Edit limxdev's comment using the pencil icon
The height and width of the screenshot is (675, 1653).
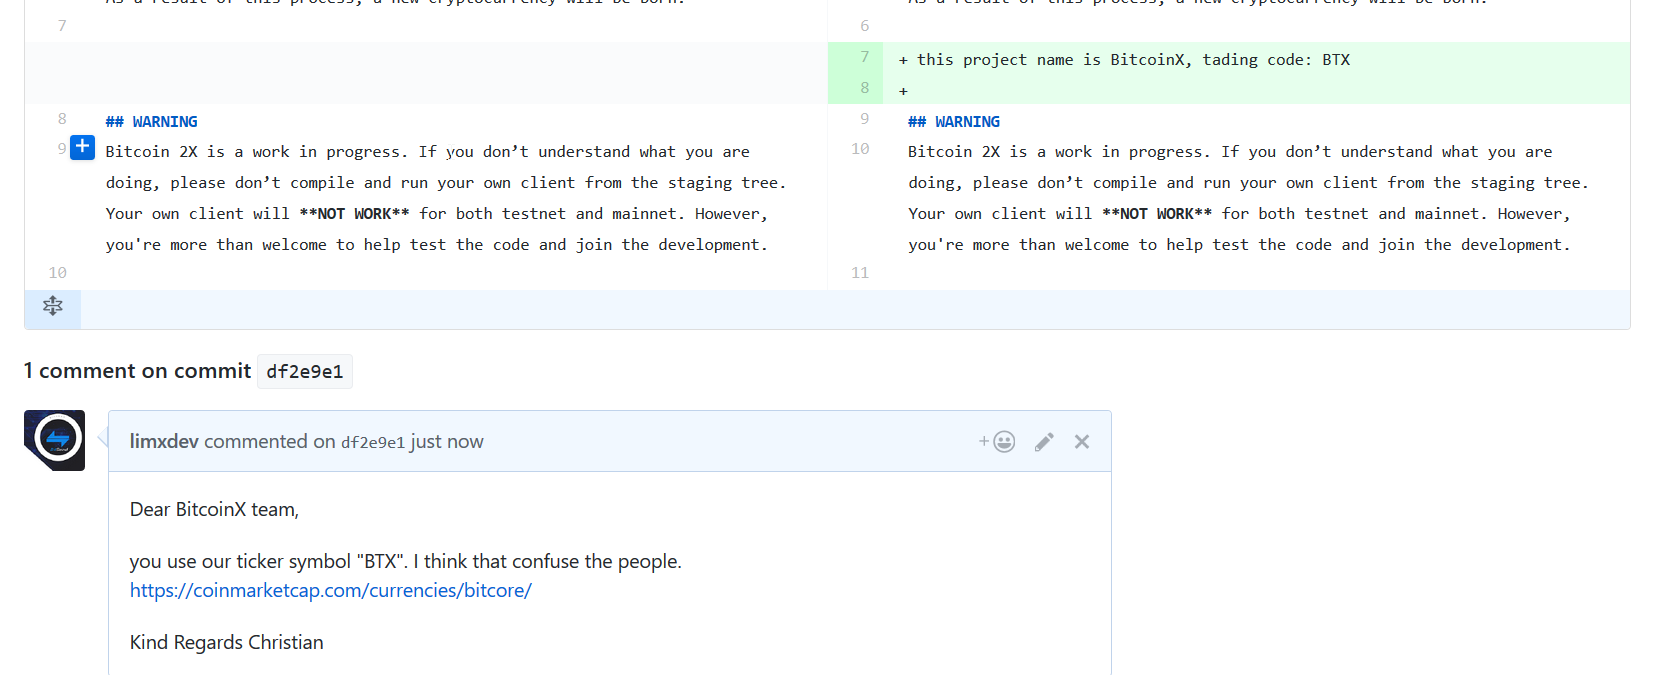(x=1044, y=442)
